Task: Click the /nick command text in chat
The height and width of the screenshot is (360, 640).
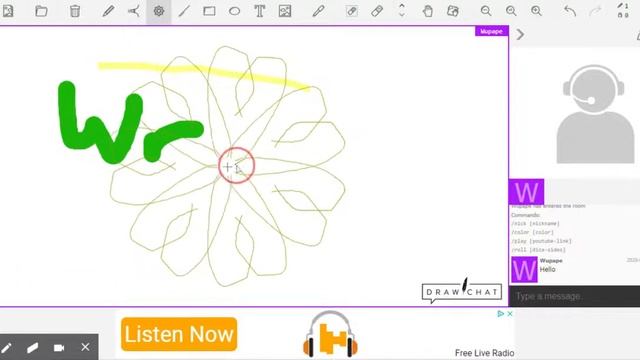Action: [x=535, y=224]
